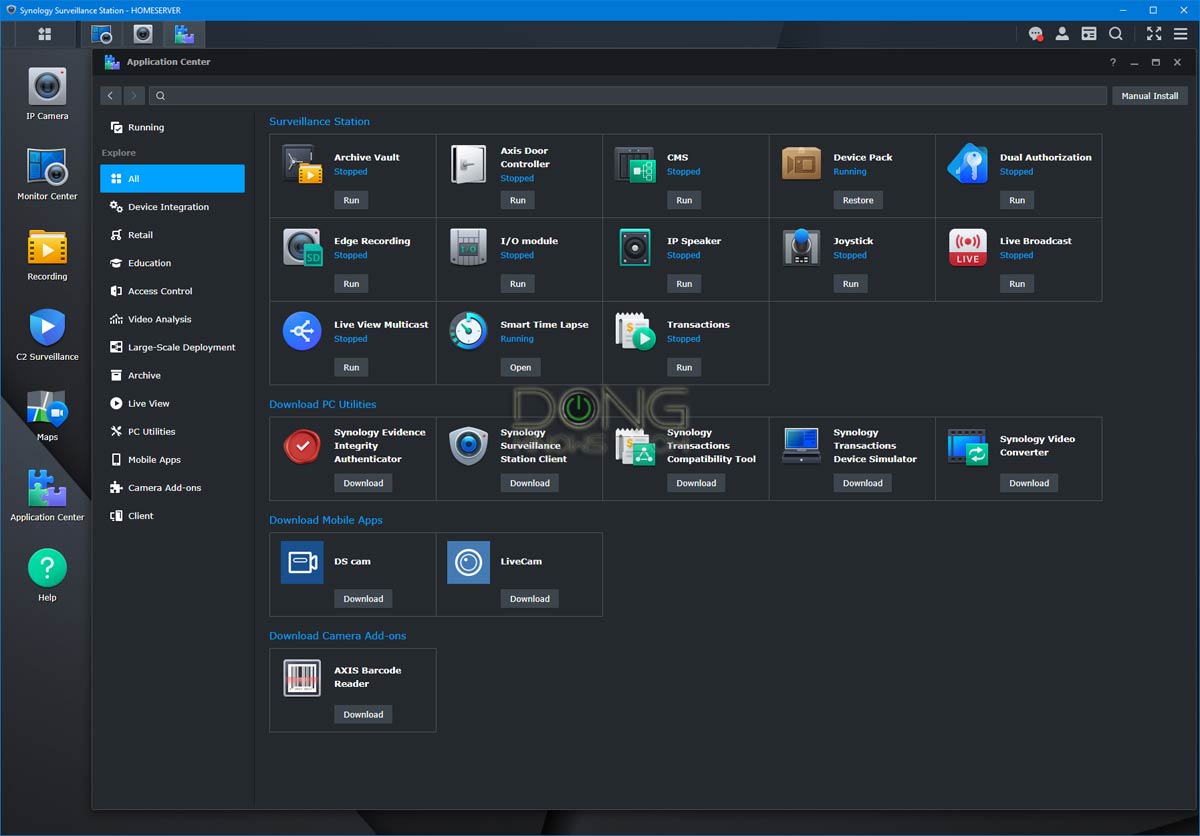Download AXIS Barcode Reader add-on
Image resolution: width=1200 pixels, height=836 pixels.
[363, 715]
